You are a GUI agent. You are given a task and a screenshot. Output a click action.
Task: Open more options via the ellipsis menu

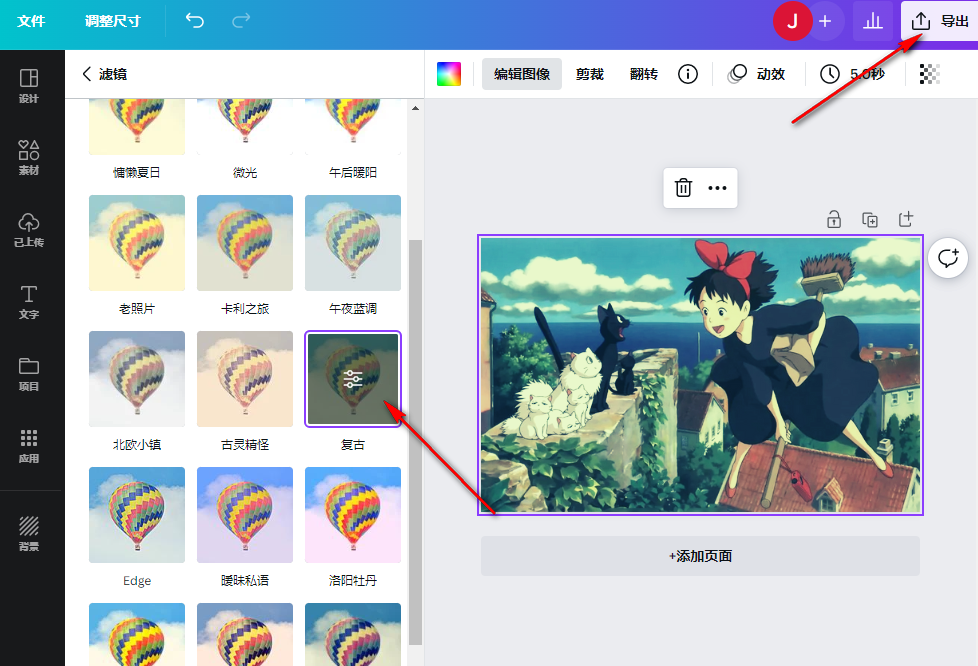coord(718,188)
